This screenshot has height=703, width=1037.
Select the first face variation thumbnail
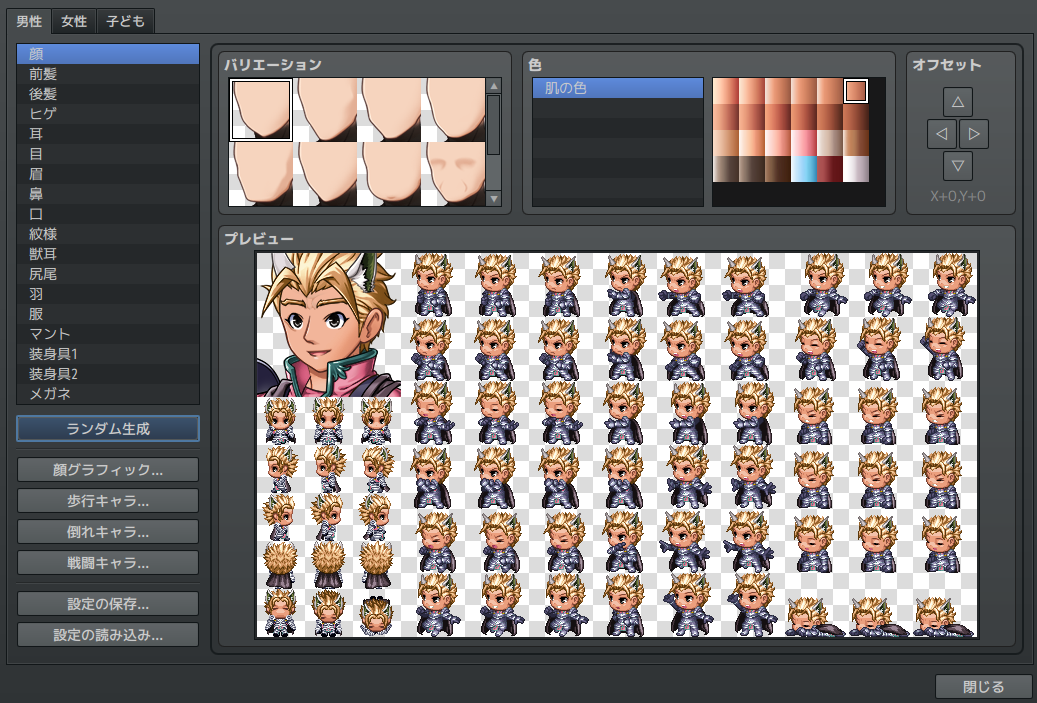point(261,110)
